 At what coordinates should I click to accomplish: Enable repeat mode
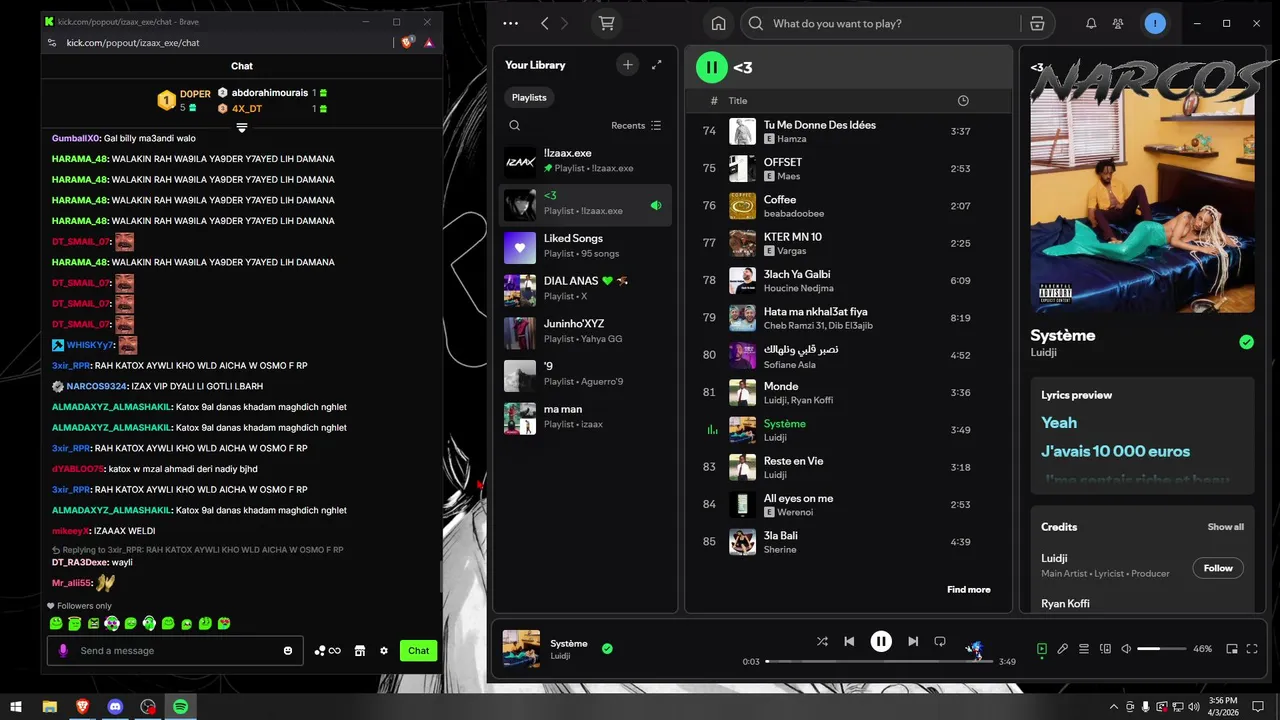(940, 642)
